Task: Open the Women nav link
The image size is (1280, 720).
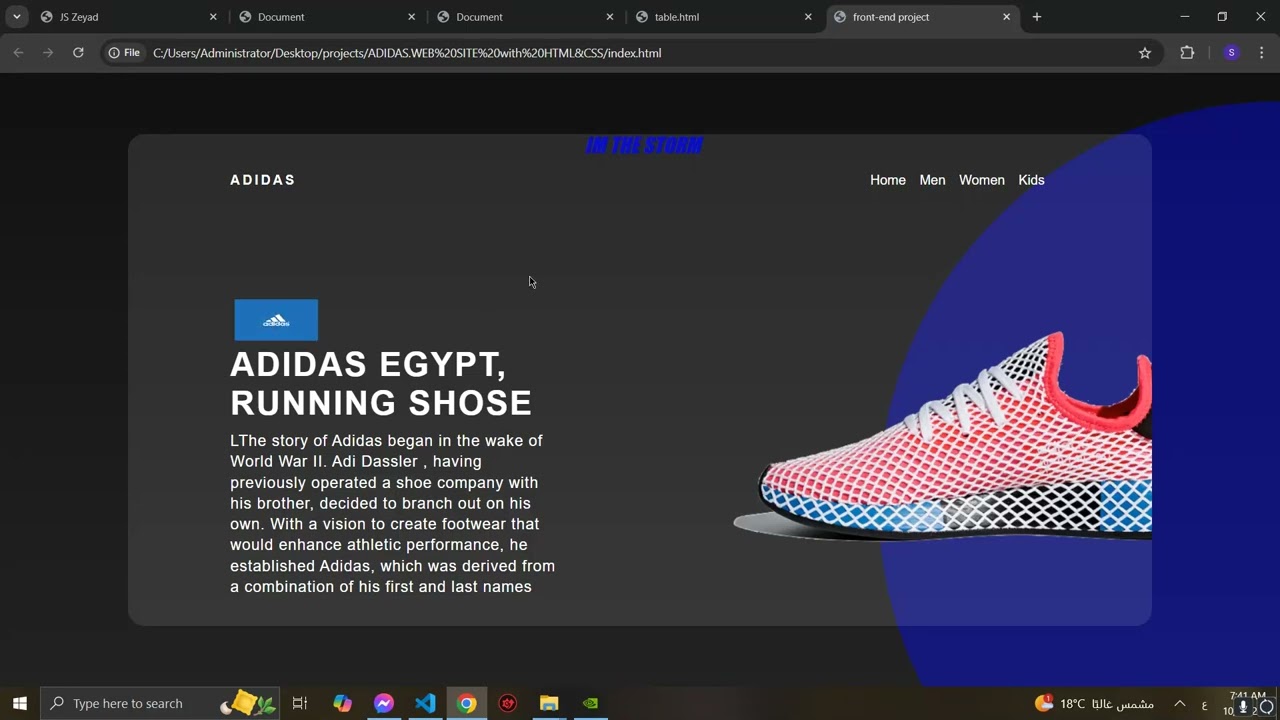Action: pyautogui.click(x=982, y=180)
